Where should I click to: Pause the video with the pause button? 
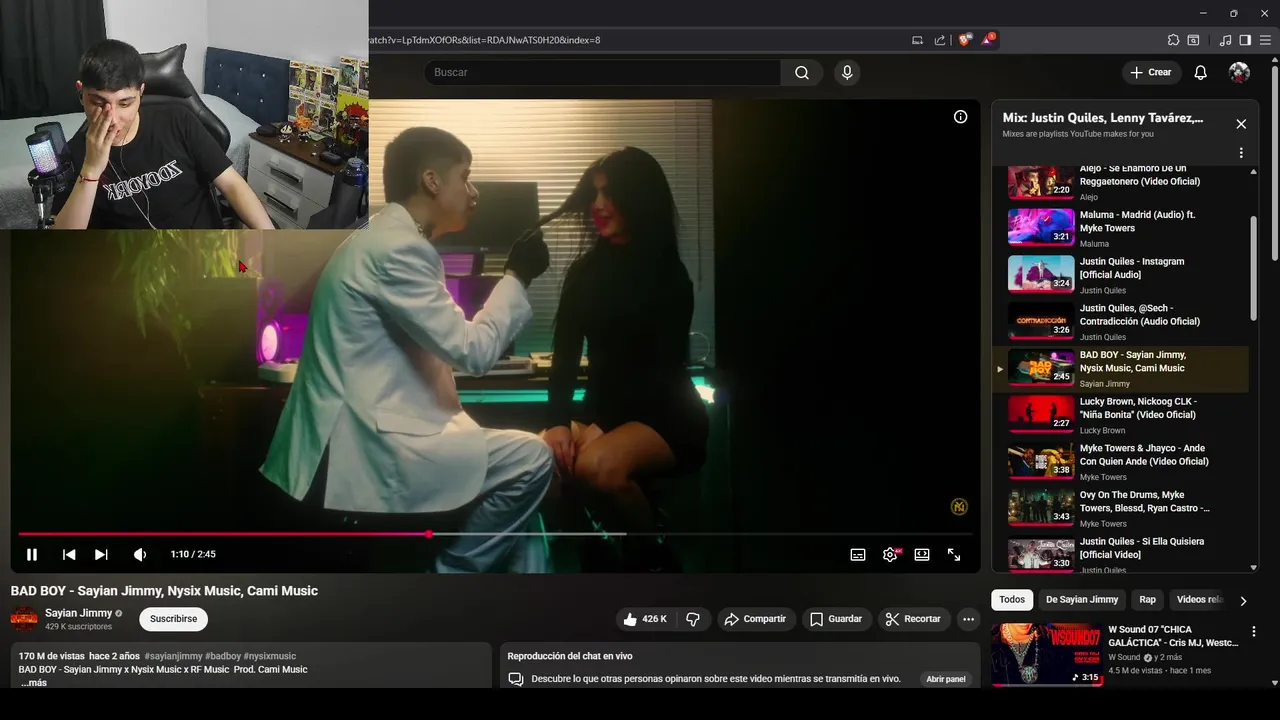coord(32,554)
